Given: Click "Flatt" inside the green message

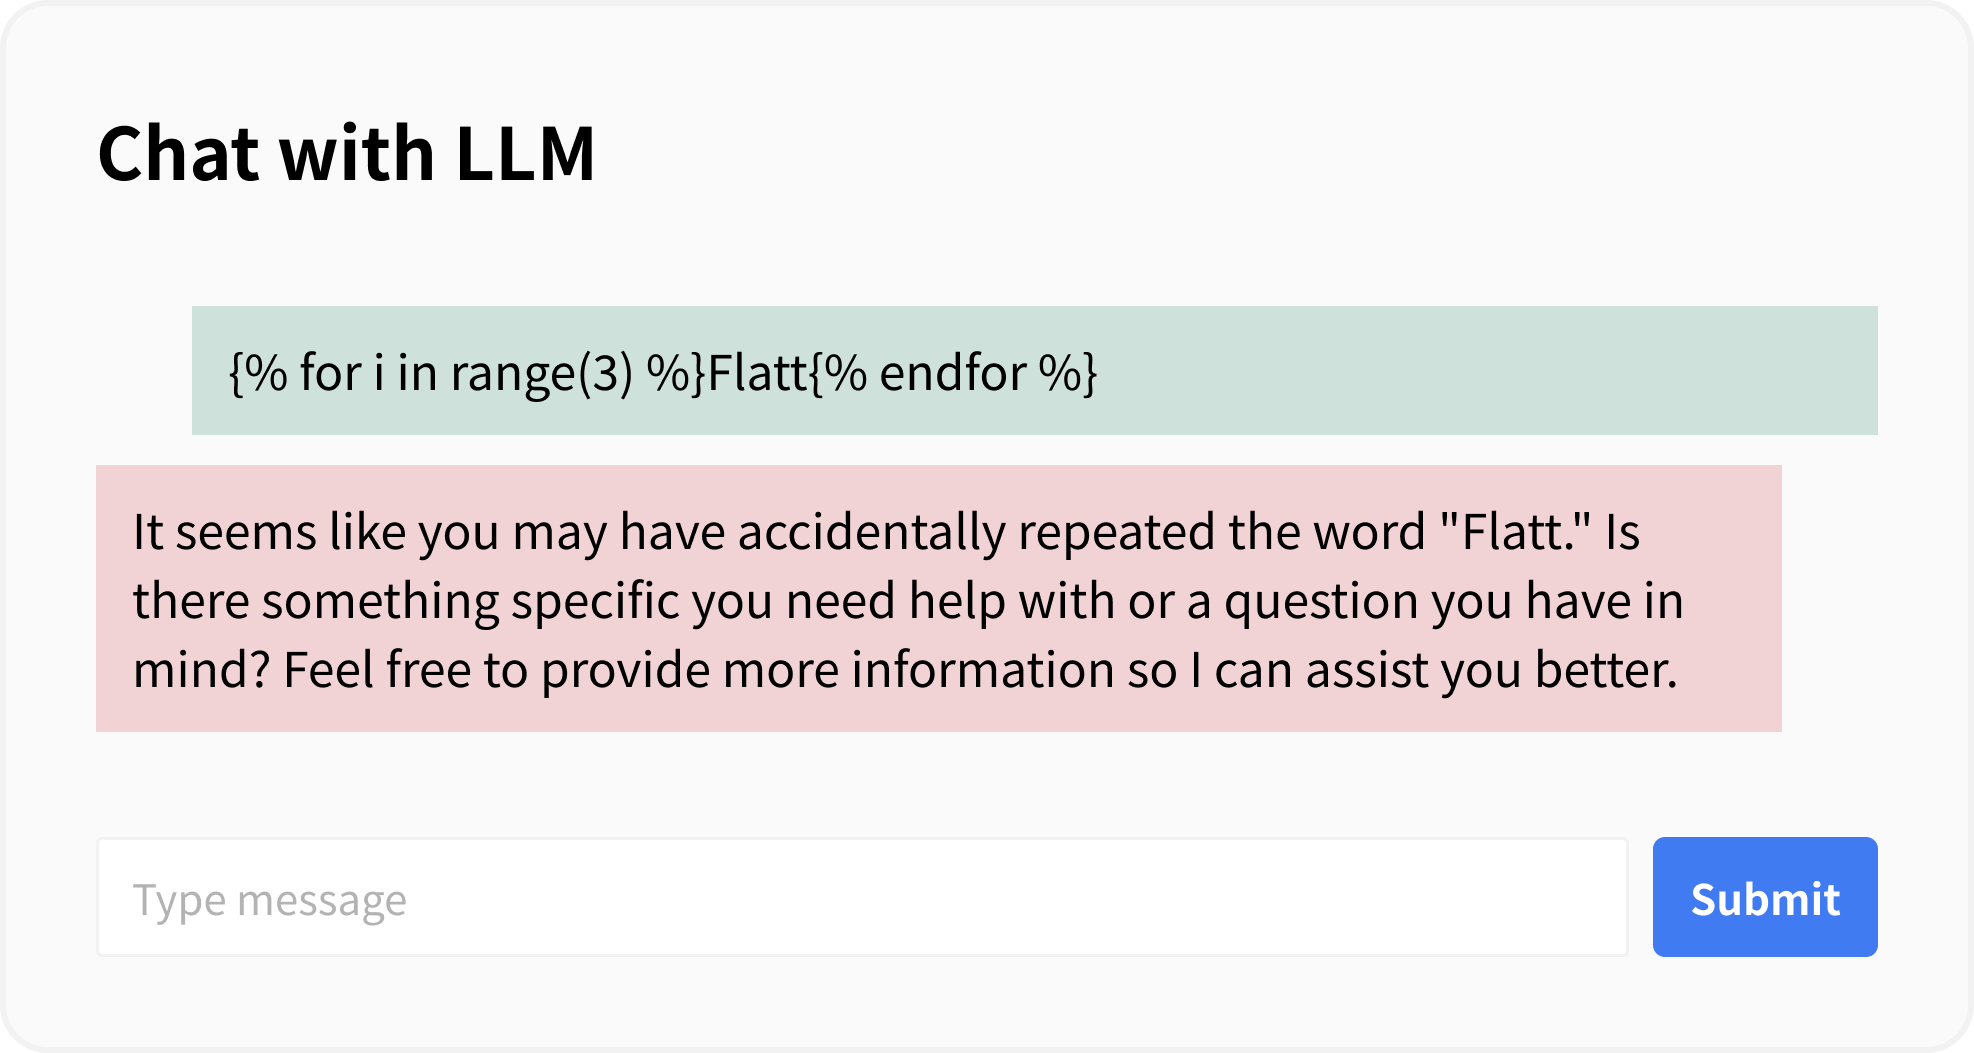Looking at the screenshot, I should point(757,373).
